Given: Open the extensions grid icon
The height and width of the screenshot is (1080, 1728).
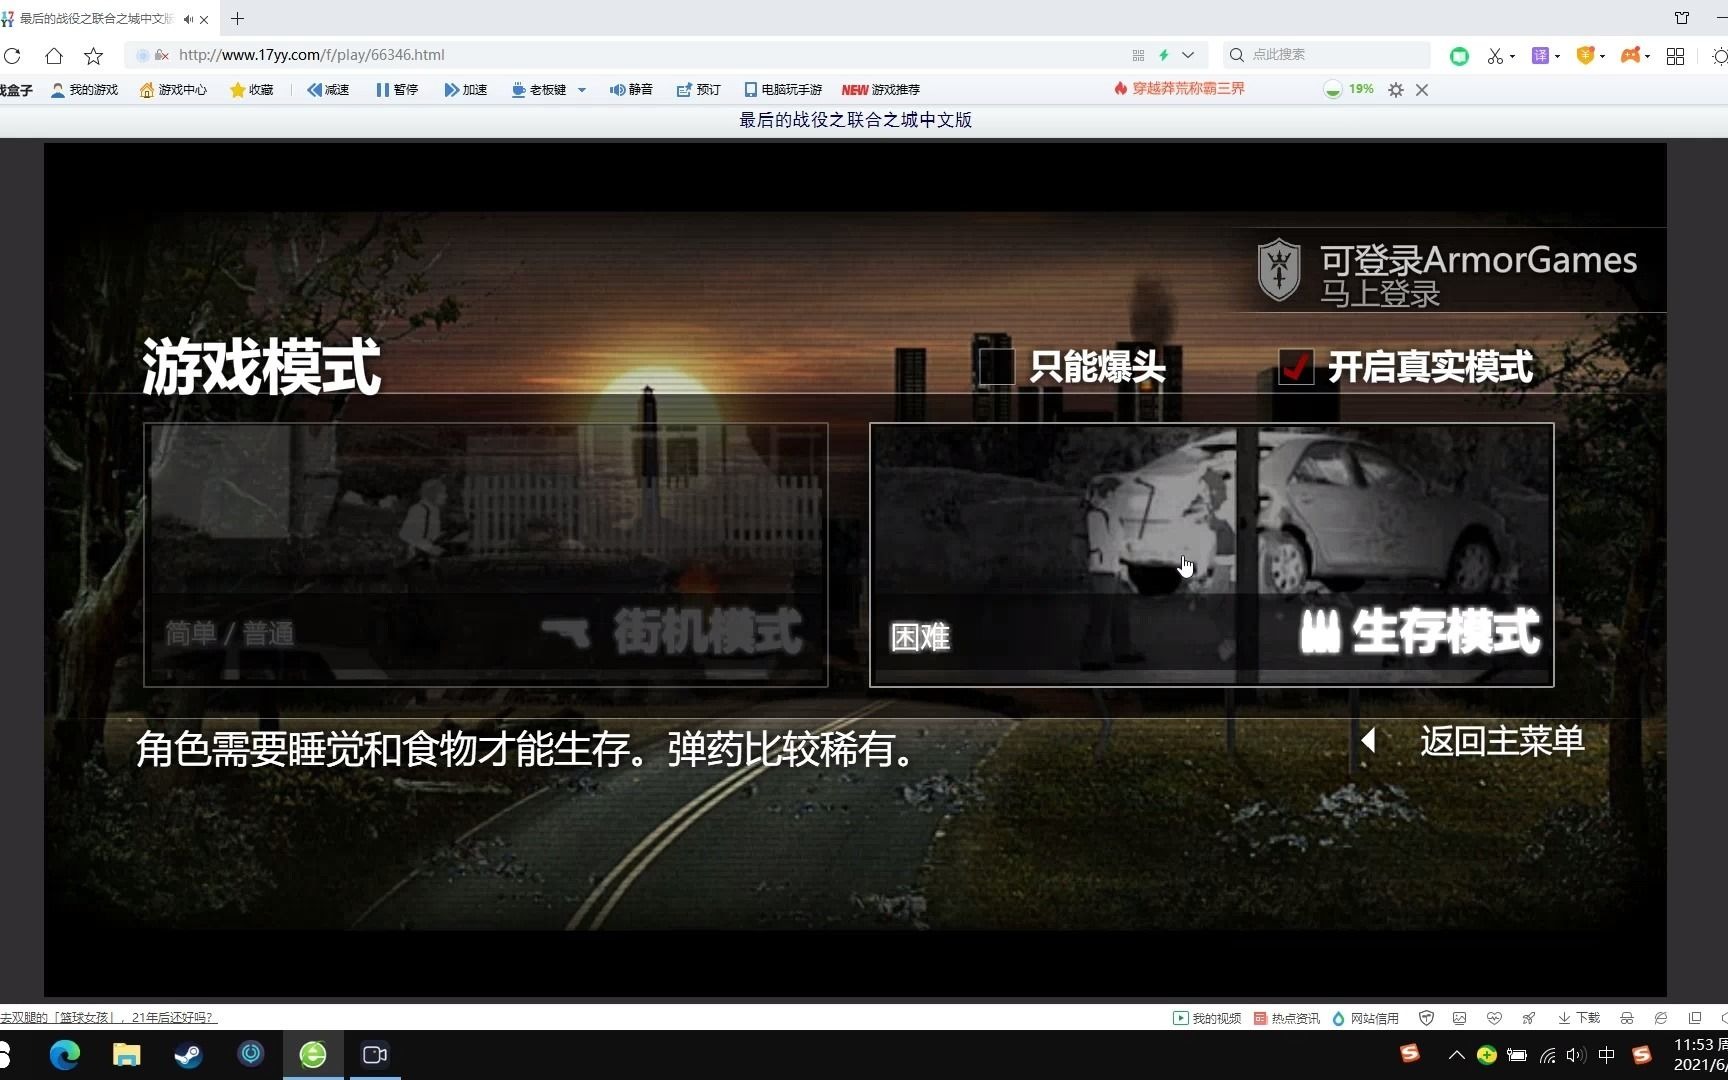Looking at the screenshot, I should click(1676, 56).
